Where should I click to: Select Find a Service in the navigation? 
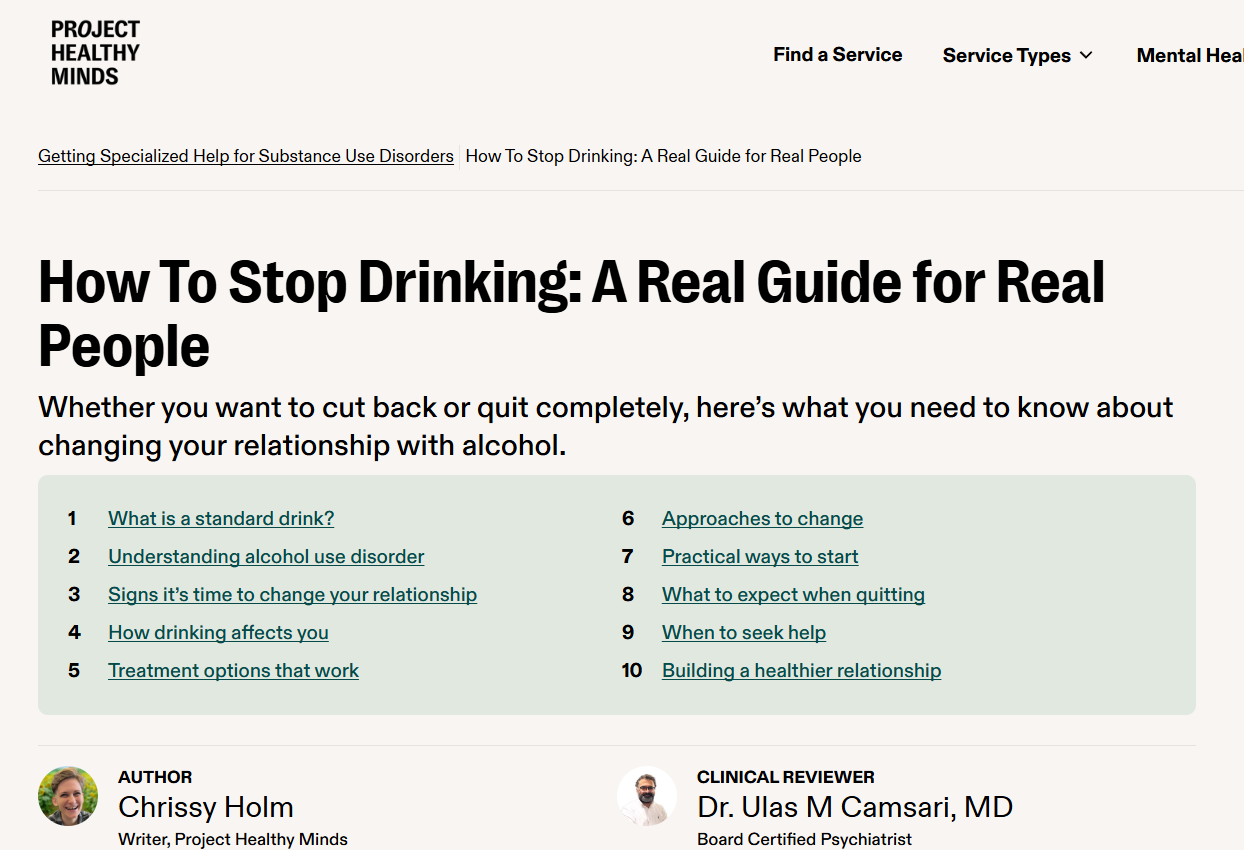coord(837,55)
